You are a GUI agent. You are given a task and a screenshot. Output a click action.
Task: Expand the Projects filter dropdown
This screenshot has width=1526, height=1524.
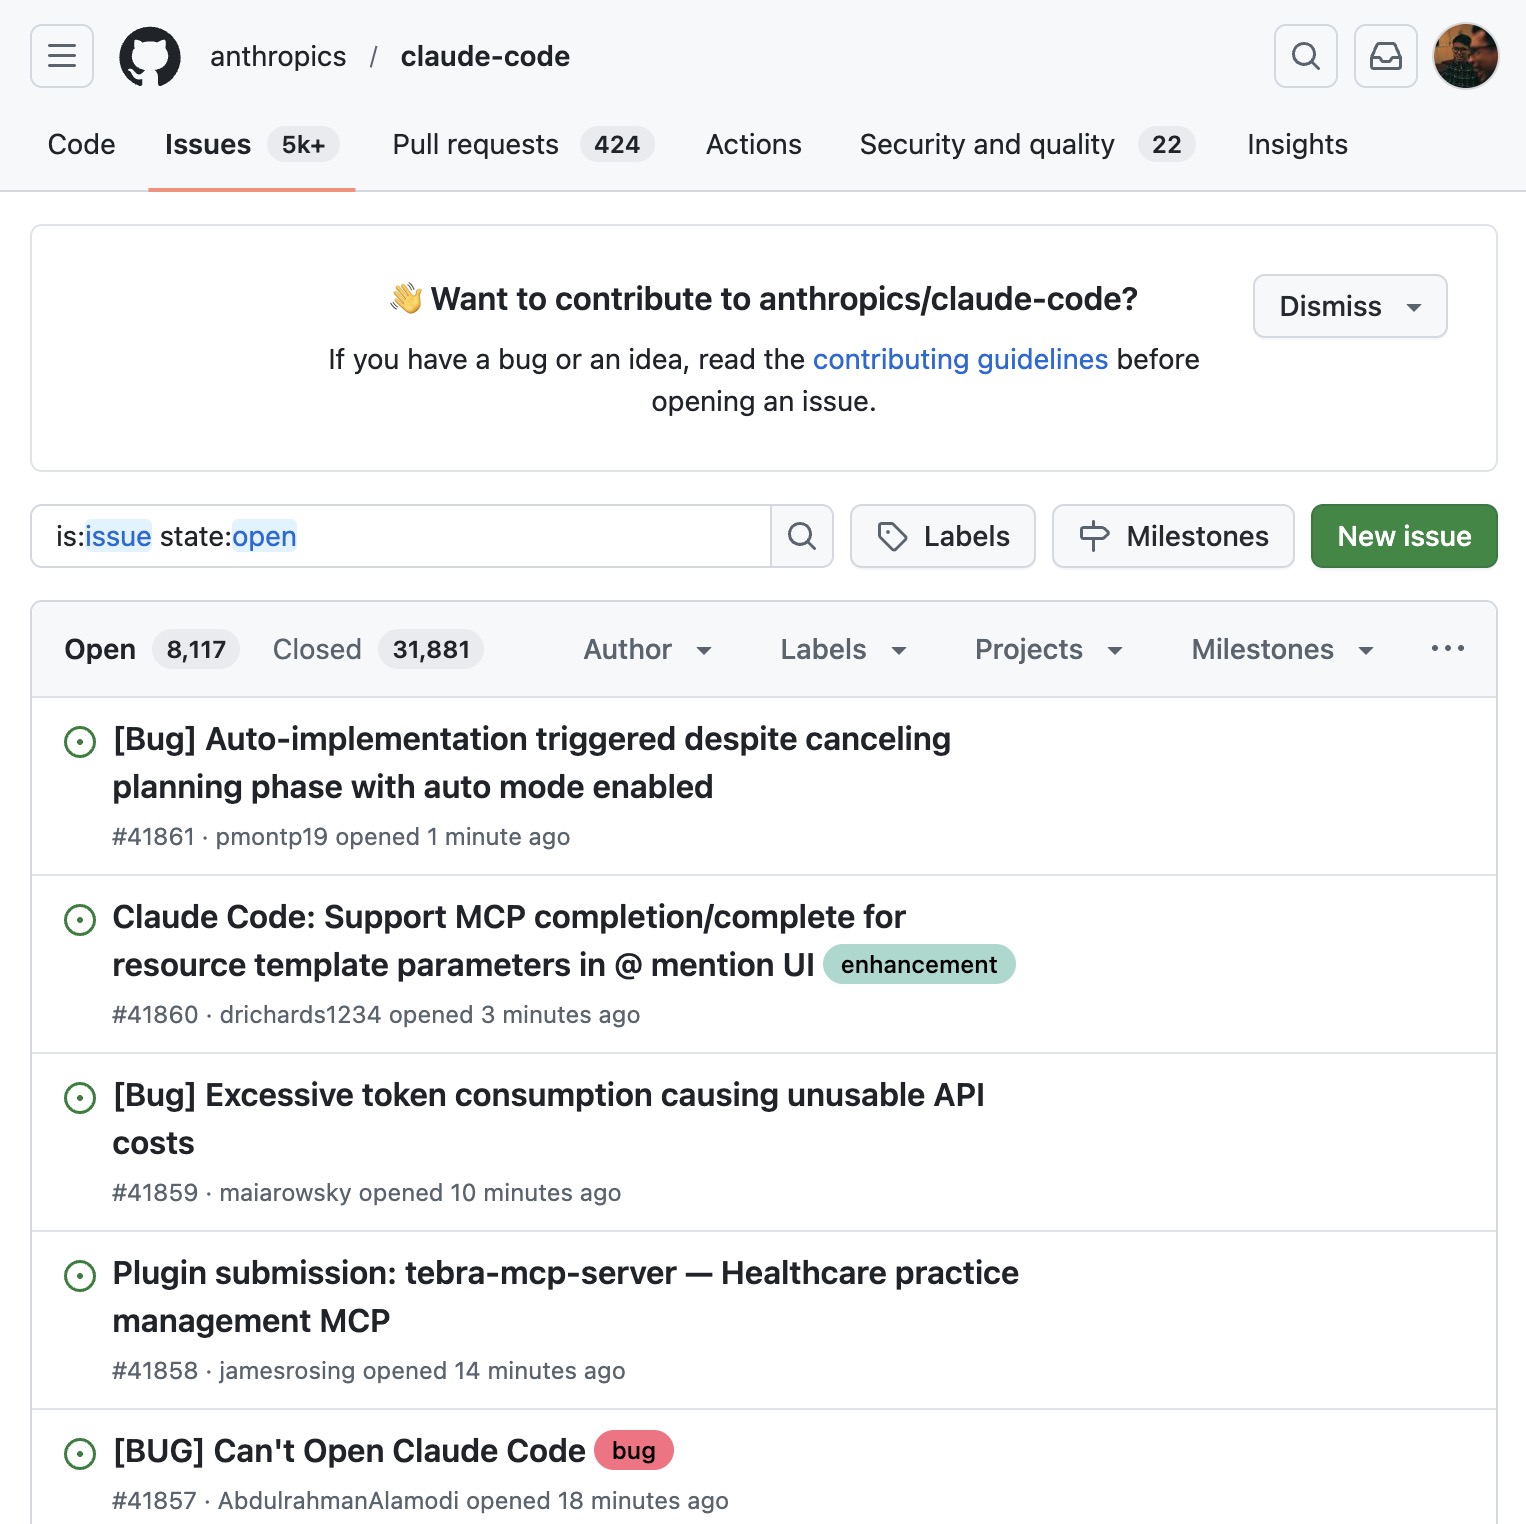click(x=1048, y=650)
